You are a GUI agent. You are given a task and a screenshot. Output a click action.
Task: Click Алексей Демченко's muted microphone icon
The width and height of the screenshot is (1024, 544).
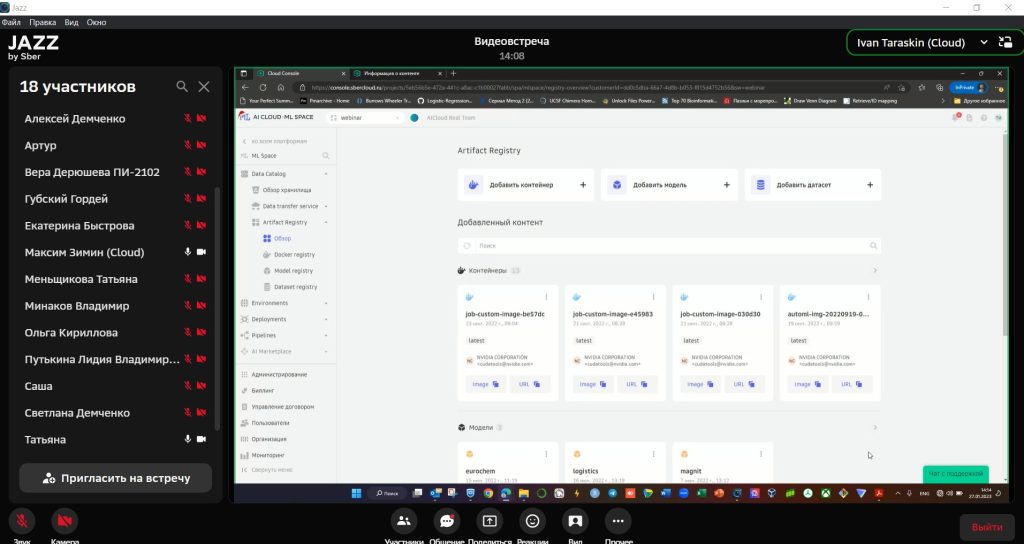(187, 118)
